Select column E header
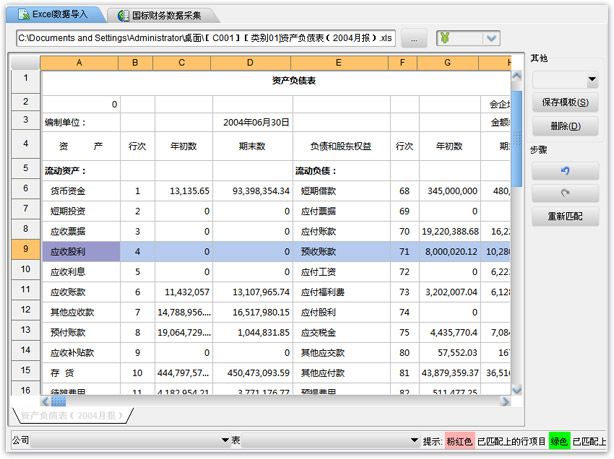 click(x=339, y=63)
